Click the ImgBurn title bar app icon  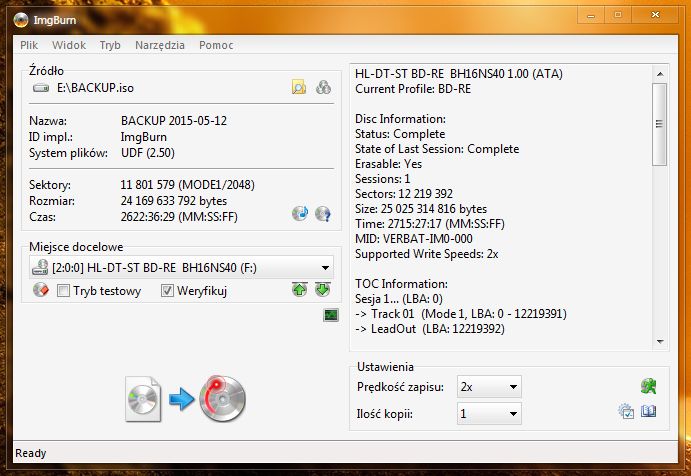[21, 20]
